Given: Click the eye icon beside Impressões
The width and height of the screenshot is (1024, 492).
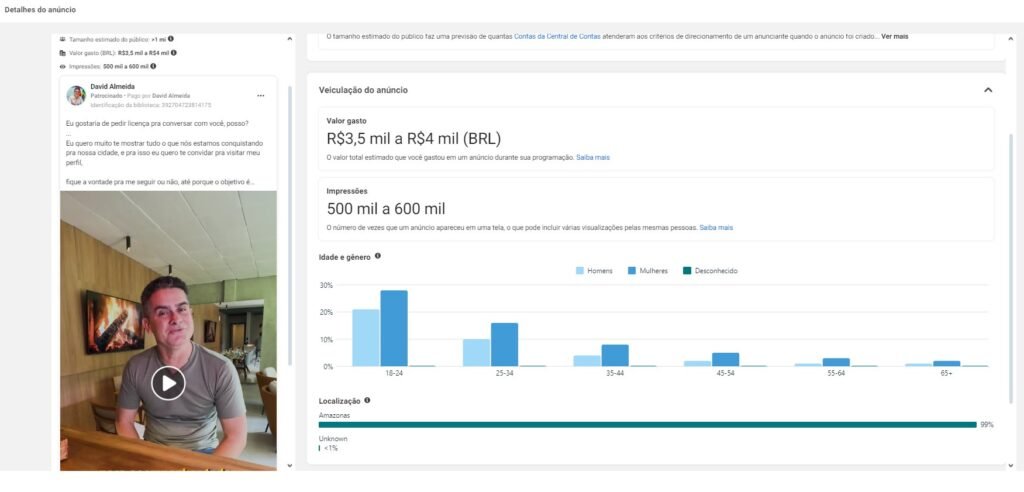Looking at the screenshot, I should click(x=63, y=66).
